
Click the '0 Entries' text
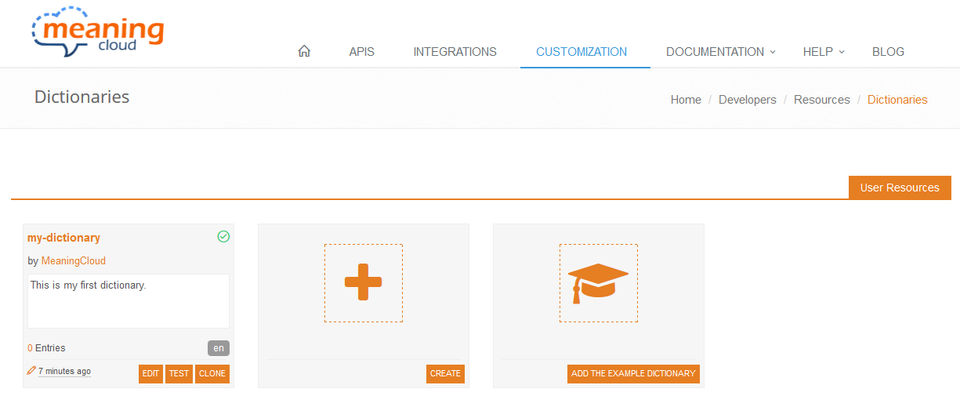click(x=47, y=348)
